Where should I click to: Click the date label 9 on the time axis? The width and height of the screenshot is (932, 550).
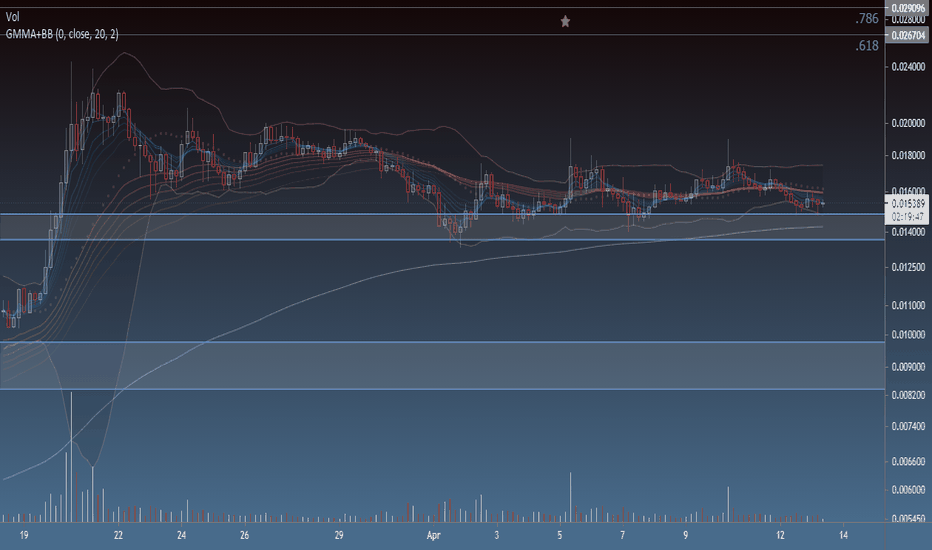pos(685,535)
